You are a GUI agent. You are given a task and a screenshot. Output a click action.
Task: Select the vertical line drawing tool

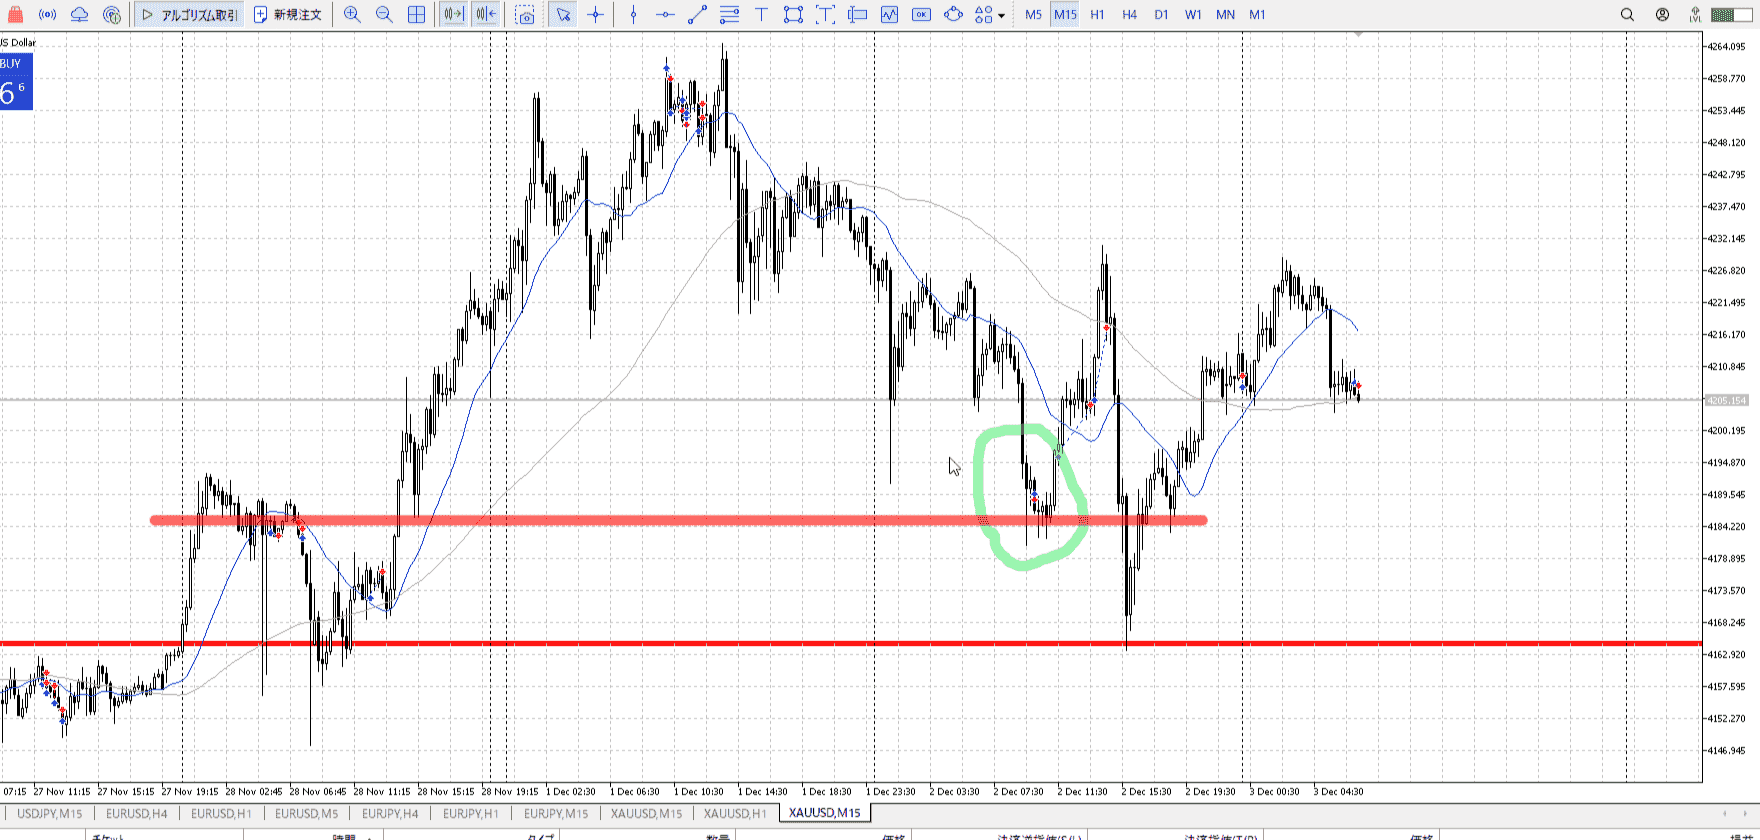coord(633,15)
